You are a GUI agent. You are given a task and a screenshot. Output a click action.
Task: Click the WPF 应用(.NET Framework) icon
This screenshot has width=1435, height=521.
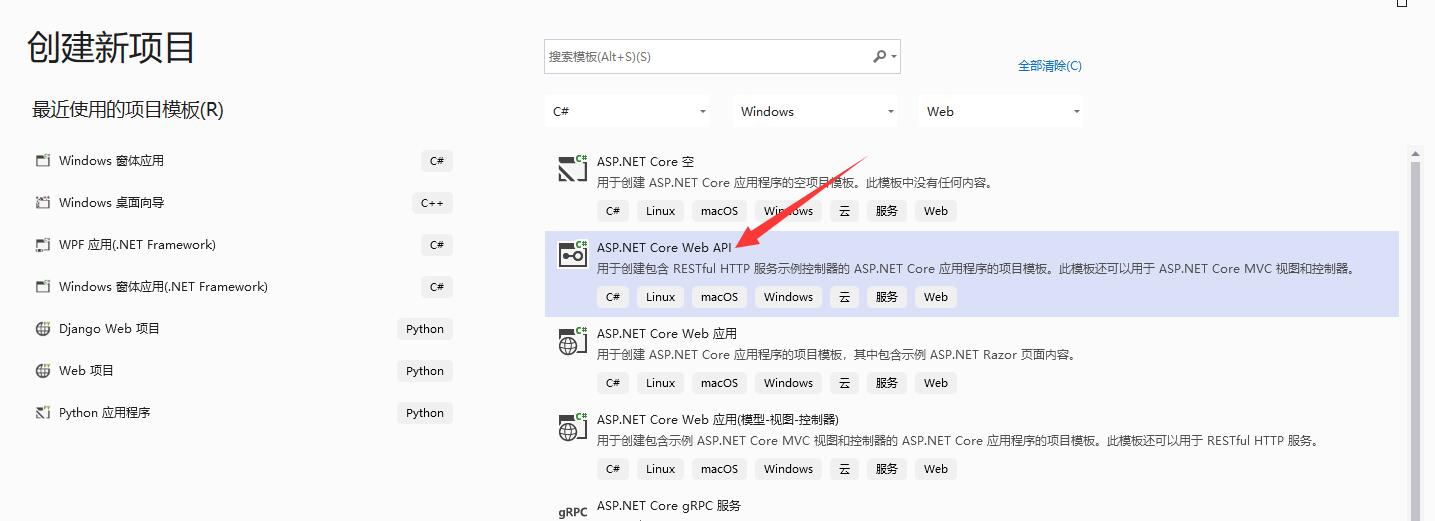click(43, 245)
